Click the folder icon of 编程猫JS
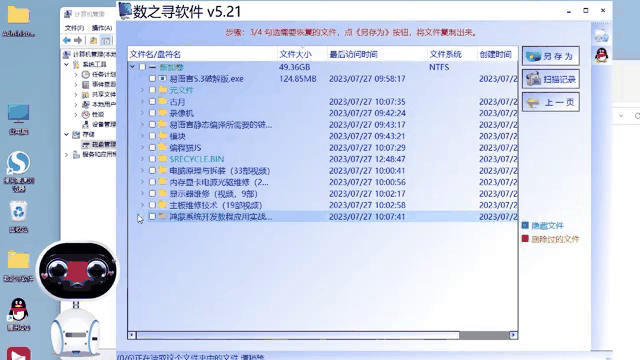Image resolution: width=640 pixels, height=360 pixels. (162, 147)
